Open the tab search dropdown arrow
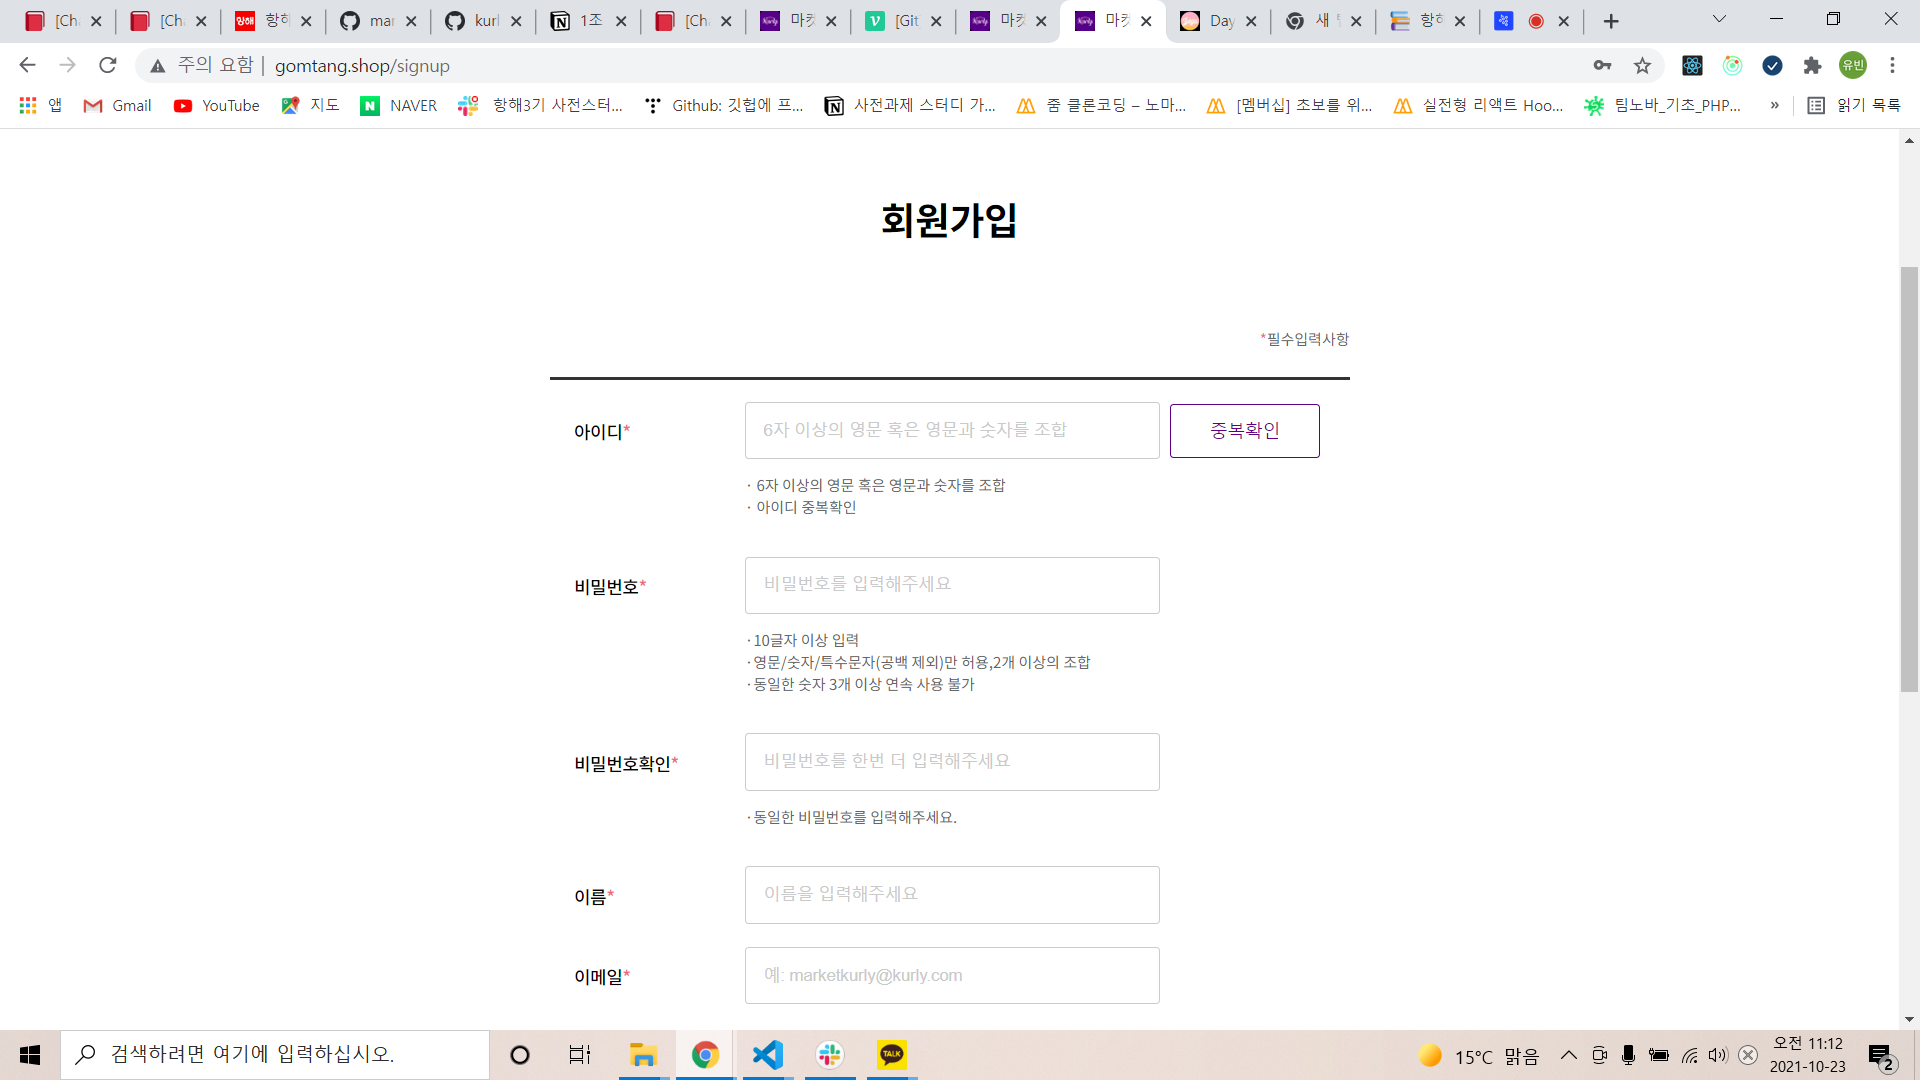 1719,19
